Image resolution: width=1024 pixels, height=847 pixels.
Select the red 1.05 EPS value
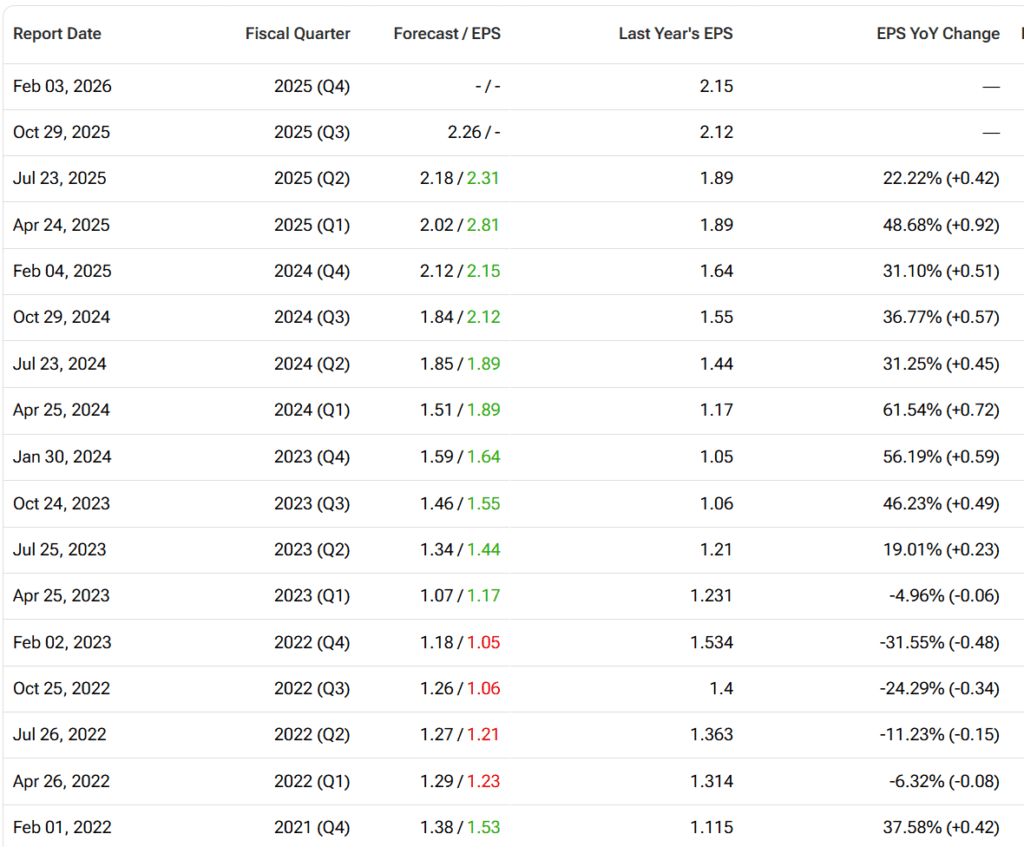click(x=483, y=642)
